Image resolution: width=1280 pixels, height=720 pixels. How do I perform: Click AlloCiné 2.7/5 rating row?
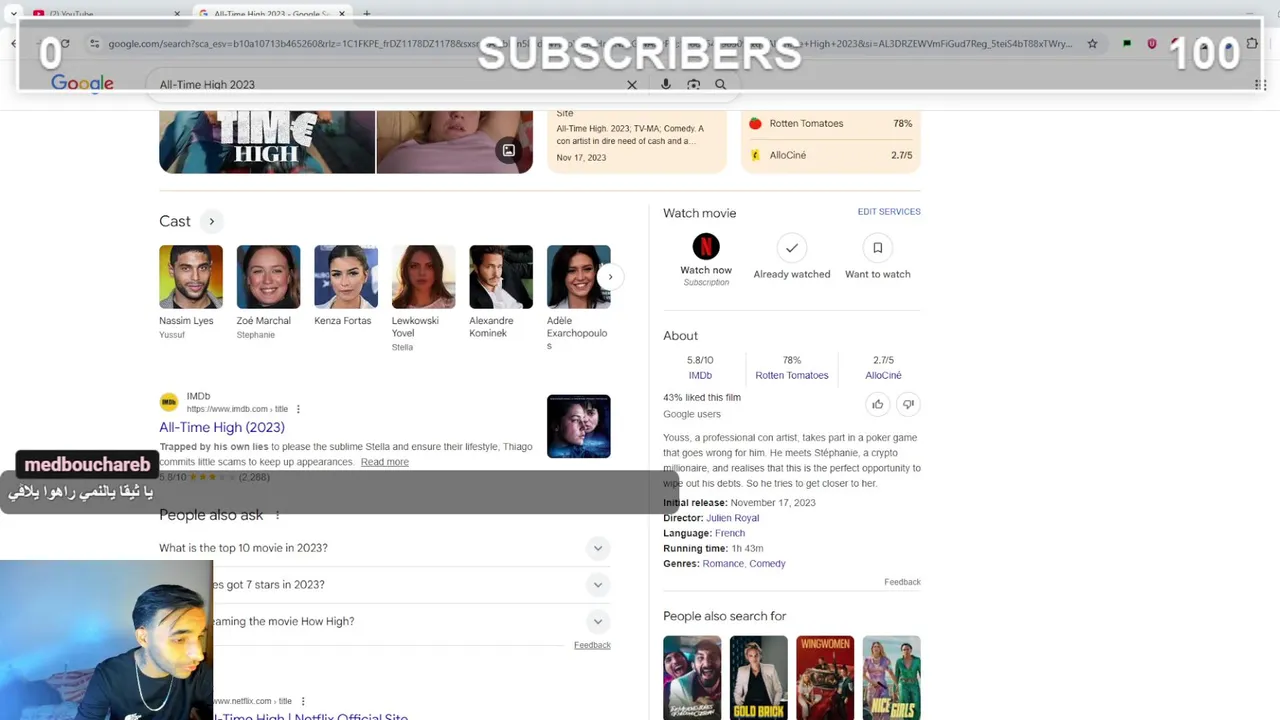click(830, 155)
